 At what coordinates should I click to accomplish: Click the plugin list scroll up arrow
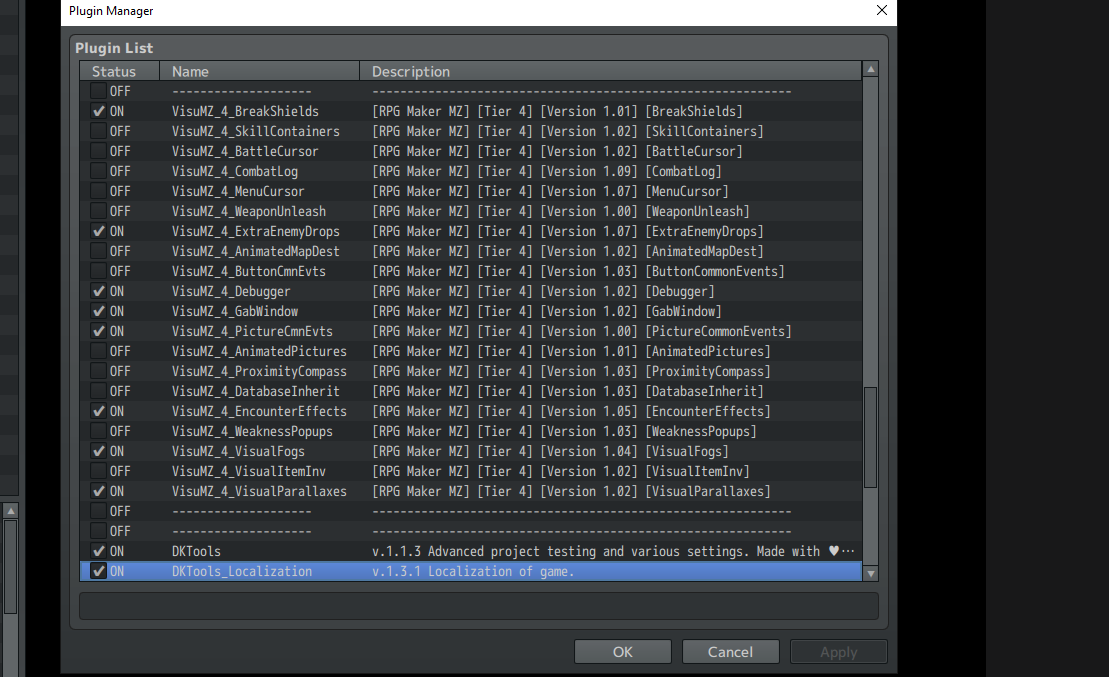[871, 69]
